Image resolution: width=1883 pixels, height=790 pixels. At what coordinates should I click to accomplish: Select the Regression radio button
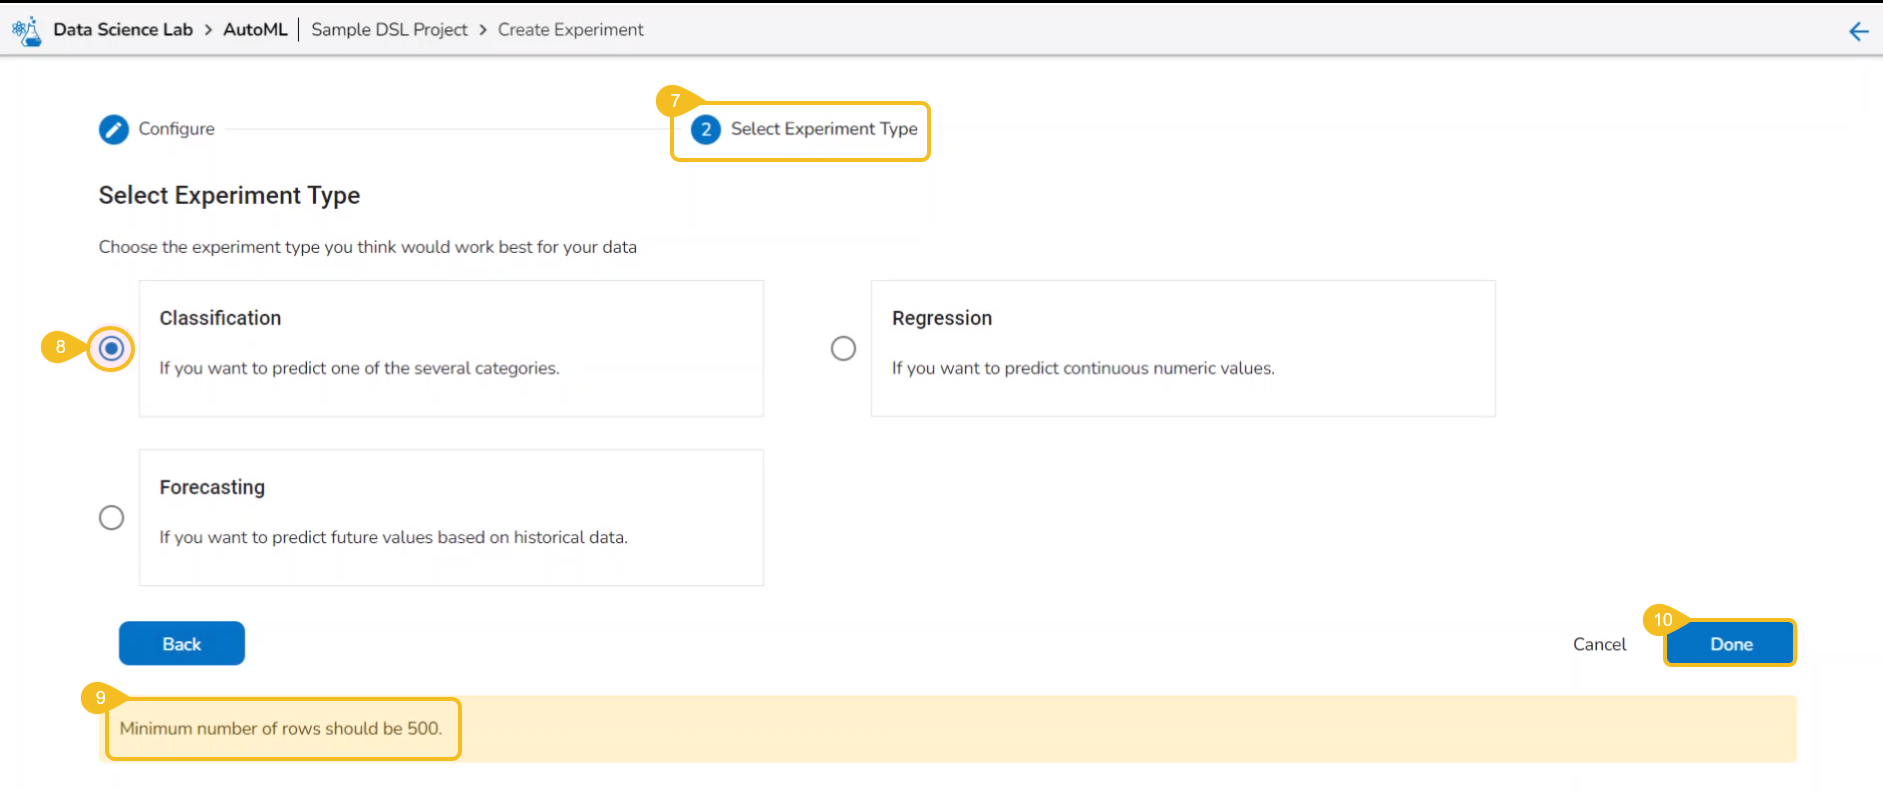click(843, 348)
